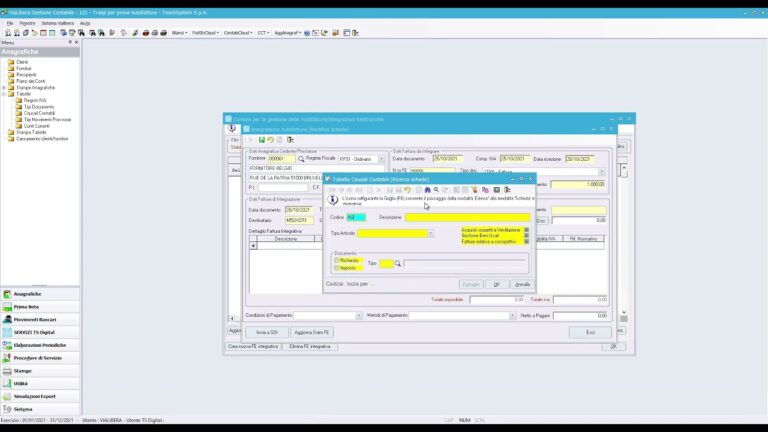Click the Annulla button
The width and height of the screenshot is (768, 432).
click(522, 284)
